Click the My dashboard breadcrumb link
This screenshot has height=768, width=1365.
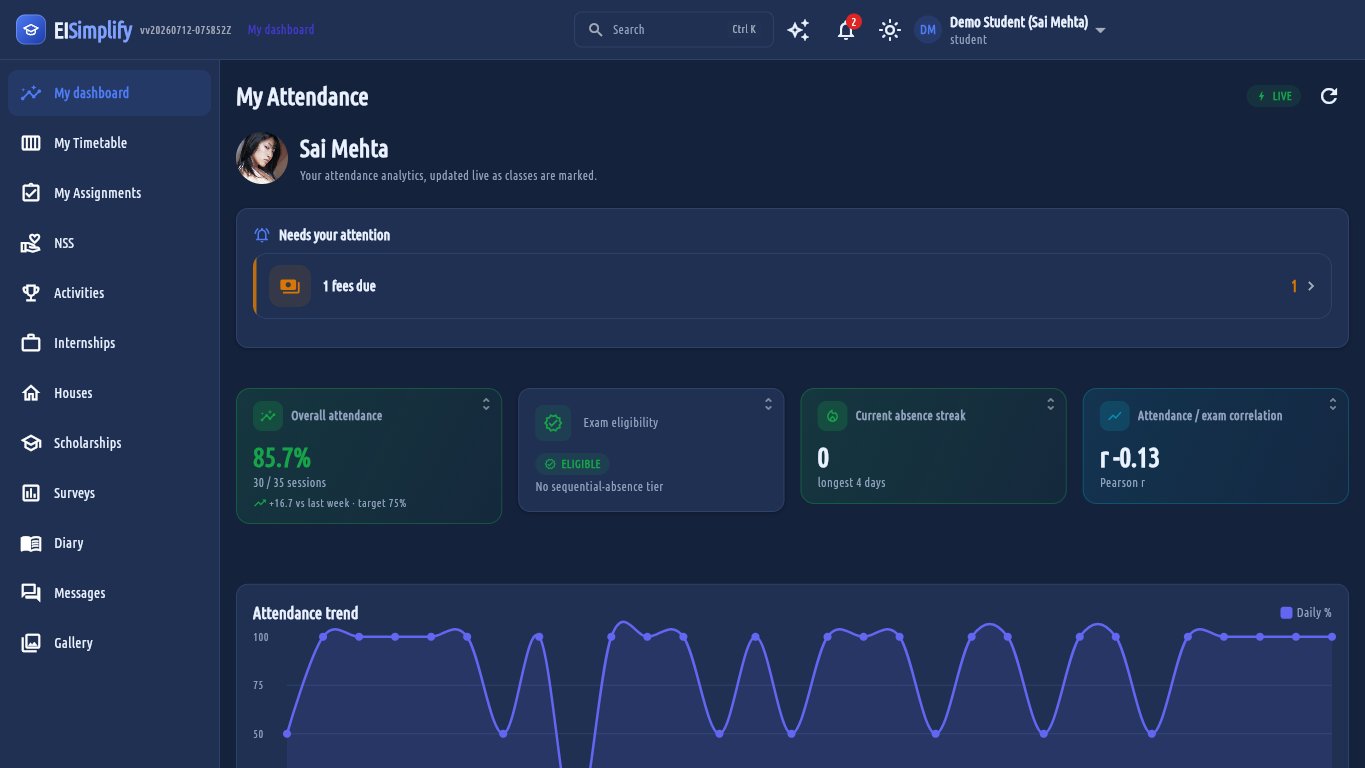click(281, 30)
